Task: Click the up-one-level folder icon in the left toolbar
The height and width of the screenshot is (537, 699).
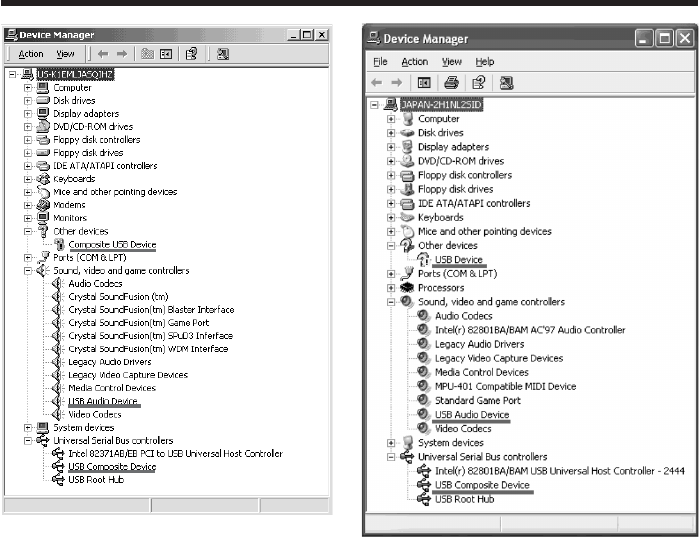Action: coord(147,54)
